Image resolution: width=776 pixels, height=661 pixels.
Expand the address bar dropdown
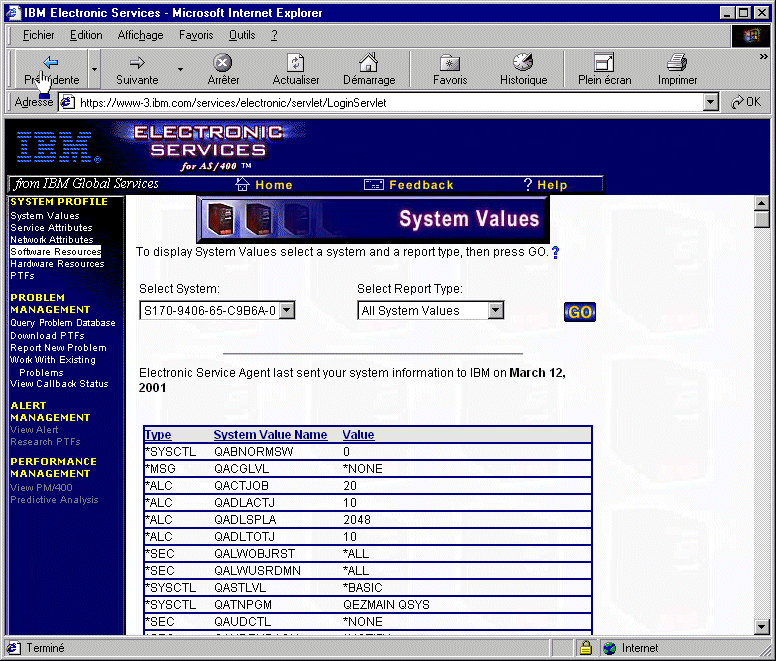coord(711,103)
